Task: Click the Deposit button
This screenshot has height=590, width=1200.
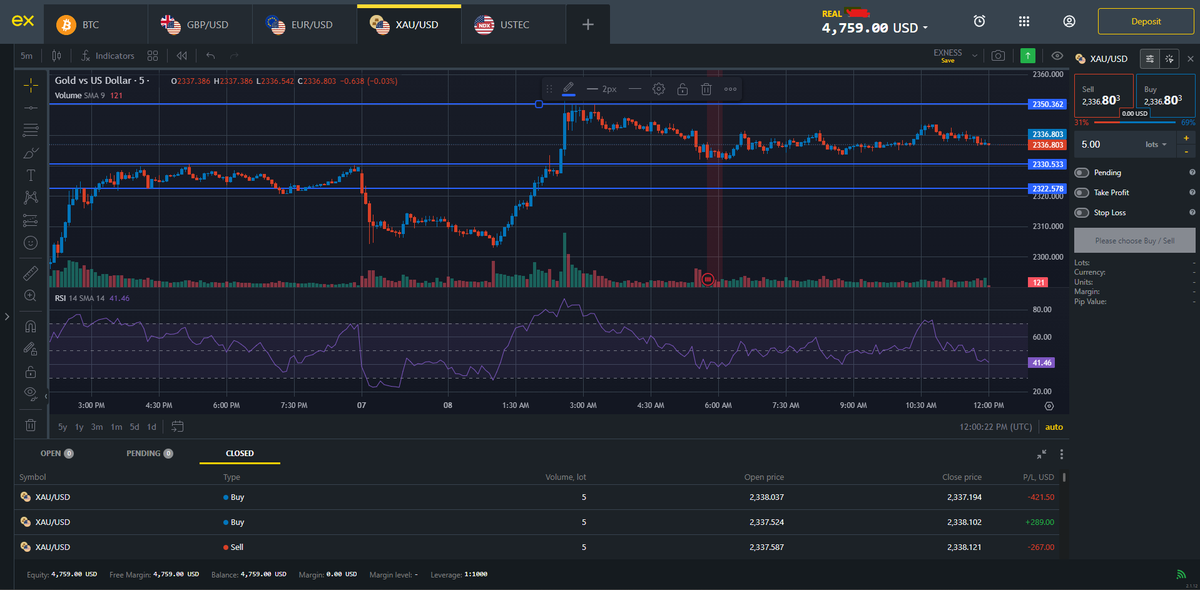Action: (1146, 21)
